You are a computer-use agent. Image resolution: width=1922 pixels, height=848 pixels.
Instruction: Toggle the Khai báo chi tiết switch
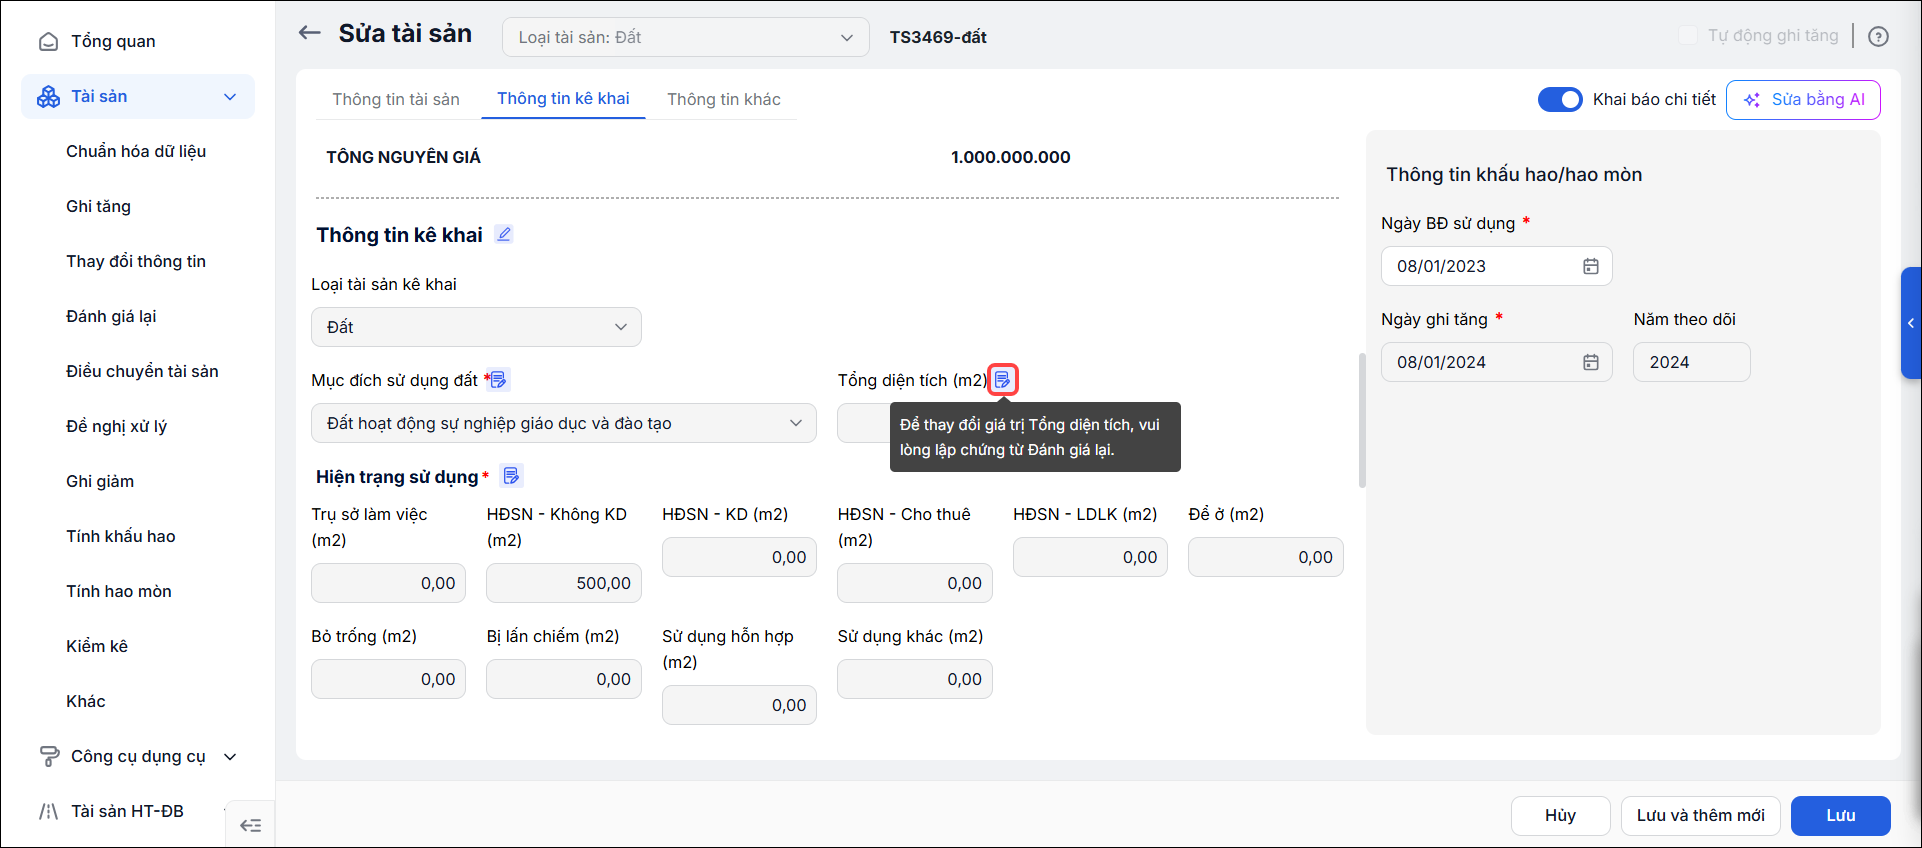[x=1560, y=99]
